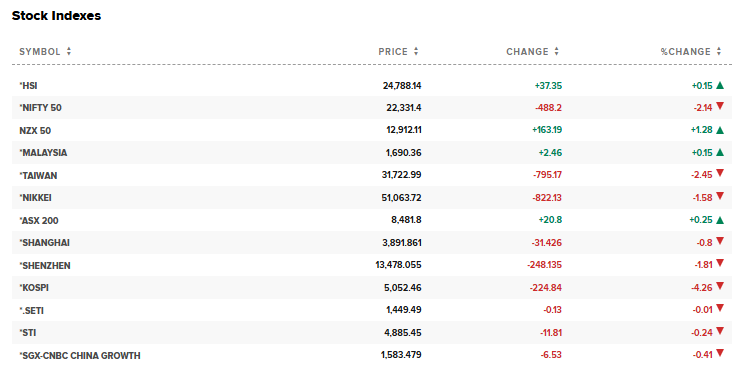Click the KOSPI percent change -4.26
Viewport: 739px width, 370px height.
pyautogui.click(x=701, y=288)
